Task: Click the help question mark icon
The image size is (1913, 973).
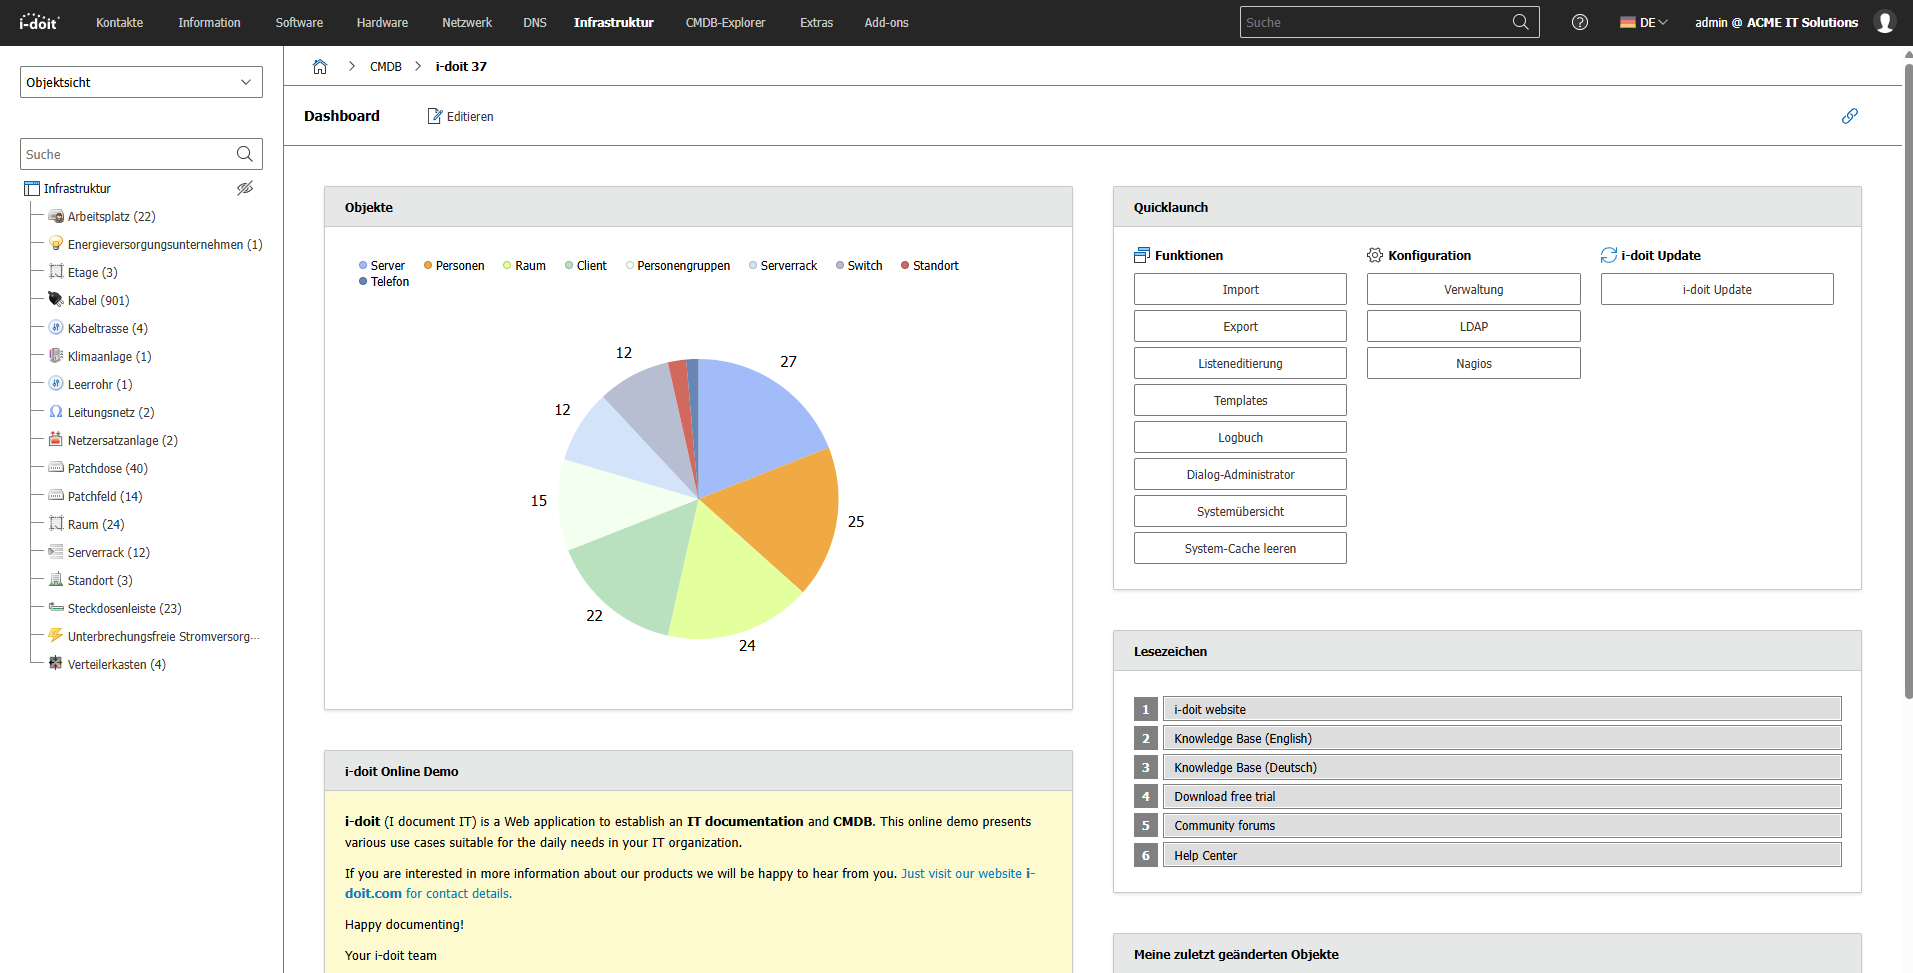Action: (x=1580, y=22)
